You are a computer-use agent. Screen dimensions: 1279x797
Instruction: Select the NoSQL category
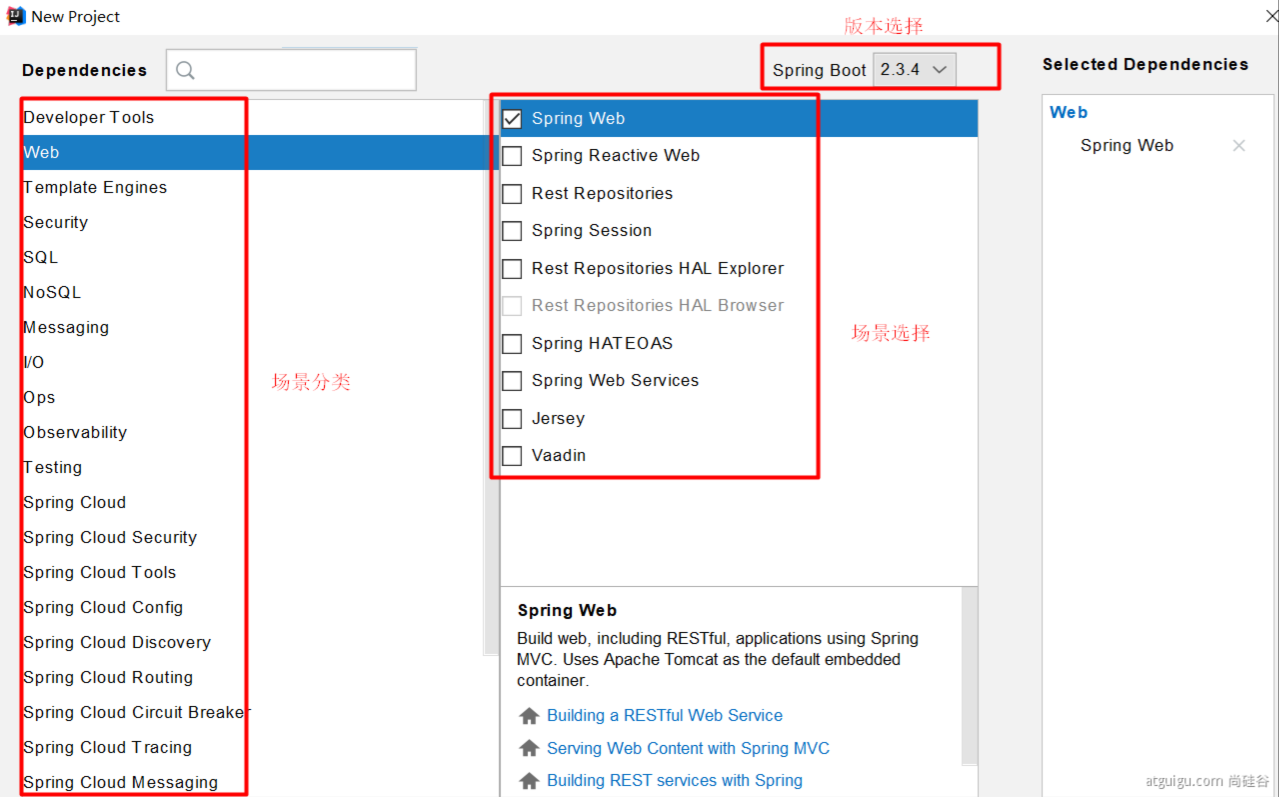[252, 293]
